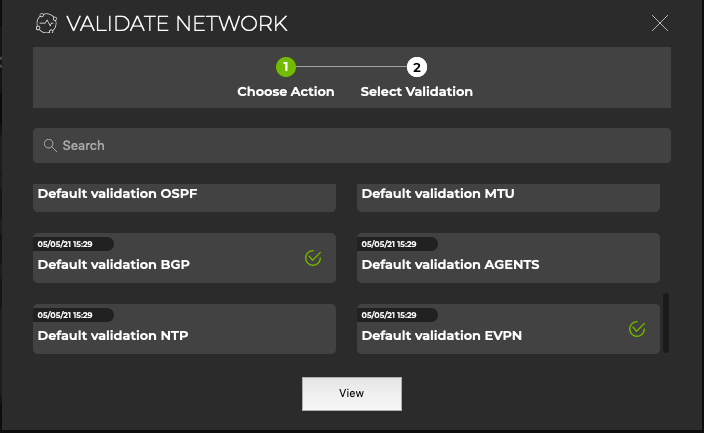This screenshot has width=704, height=433.
Task: Click the timestamp badge on the NTP card
Action: pyautogui.click(x=69, y=314)
